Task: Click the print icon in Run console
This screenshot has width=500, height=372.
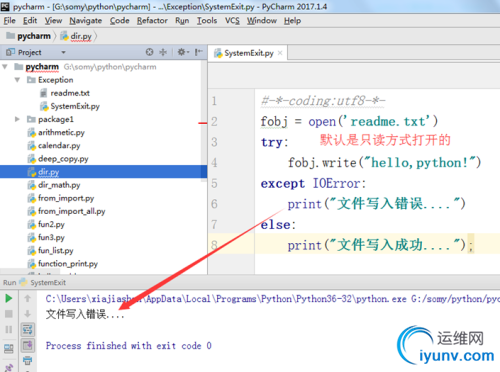Action: 27,360
